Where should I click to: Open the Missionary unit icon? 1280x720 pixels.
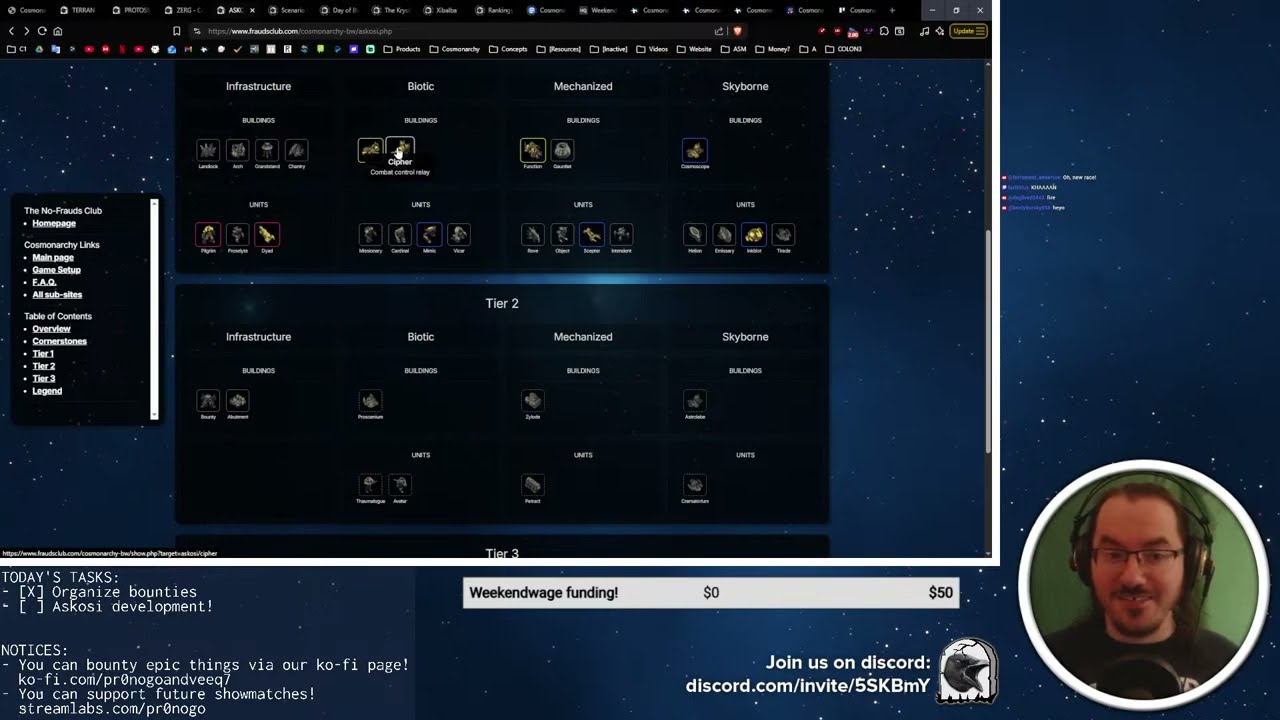point(370,234)
